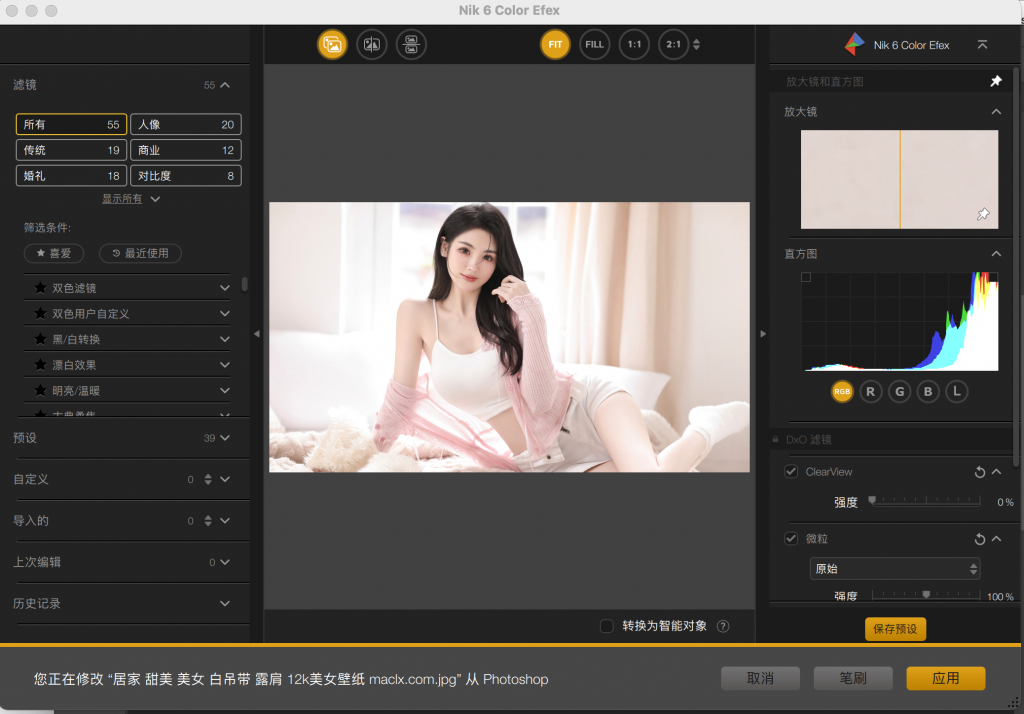
Task: Select the side-by-side comparison view icon
Action: (410, 44)
